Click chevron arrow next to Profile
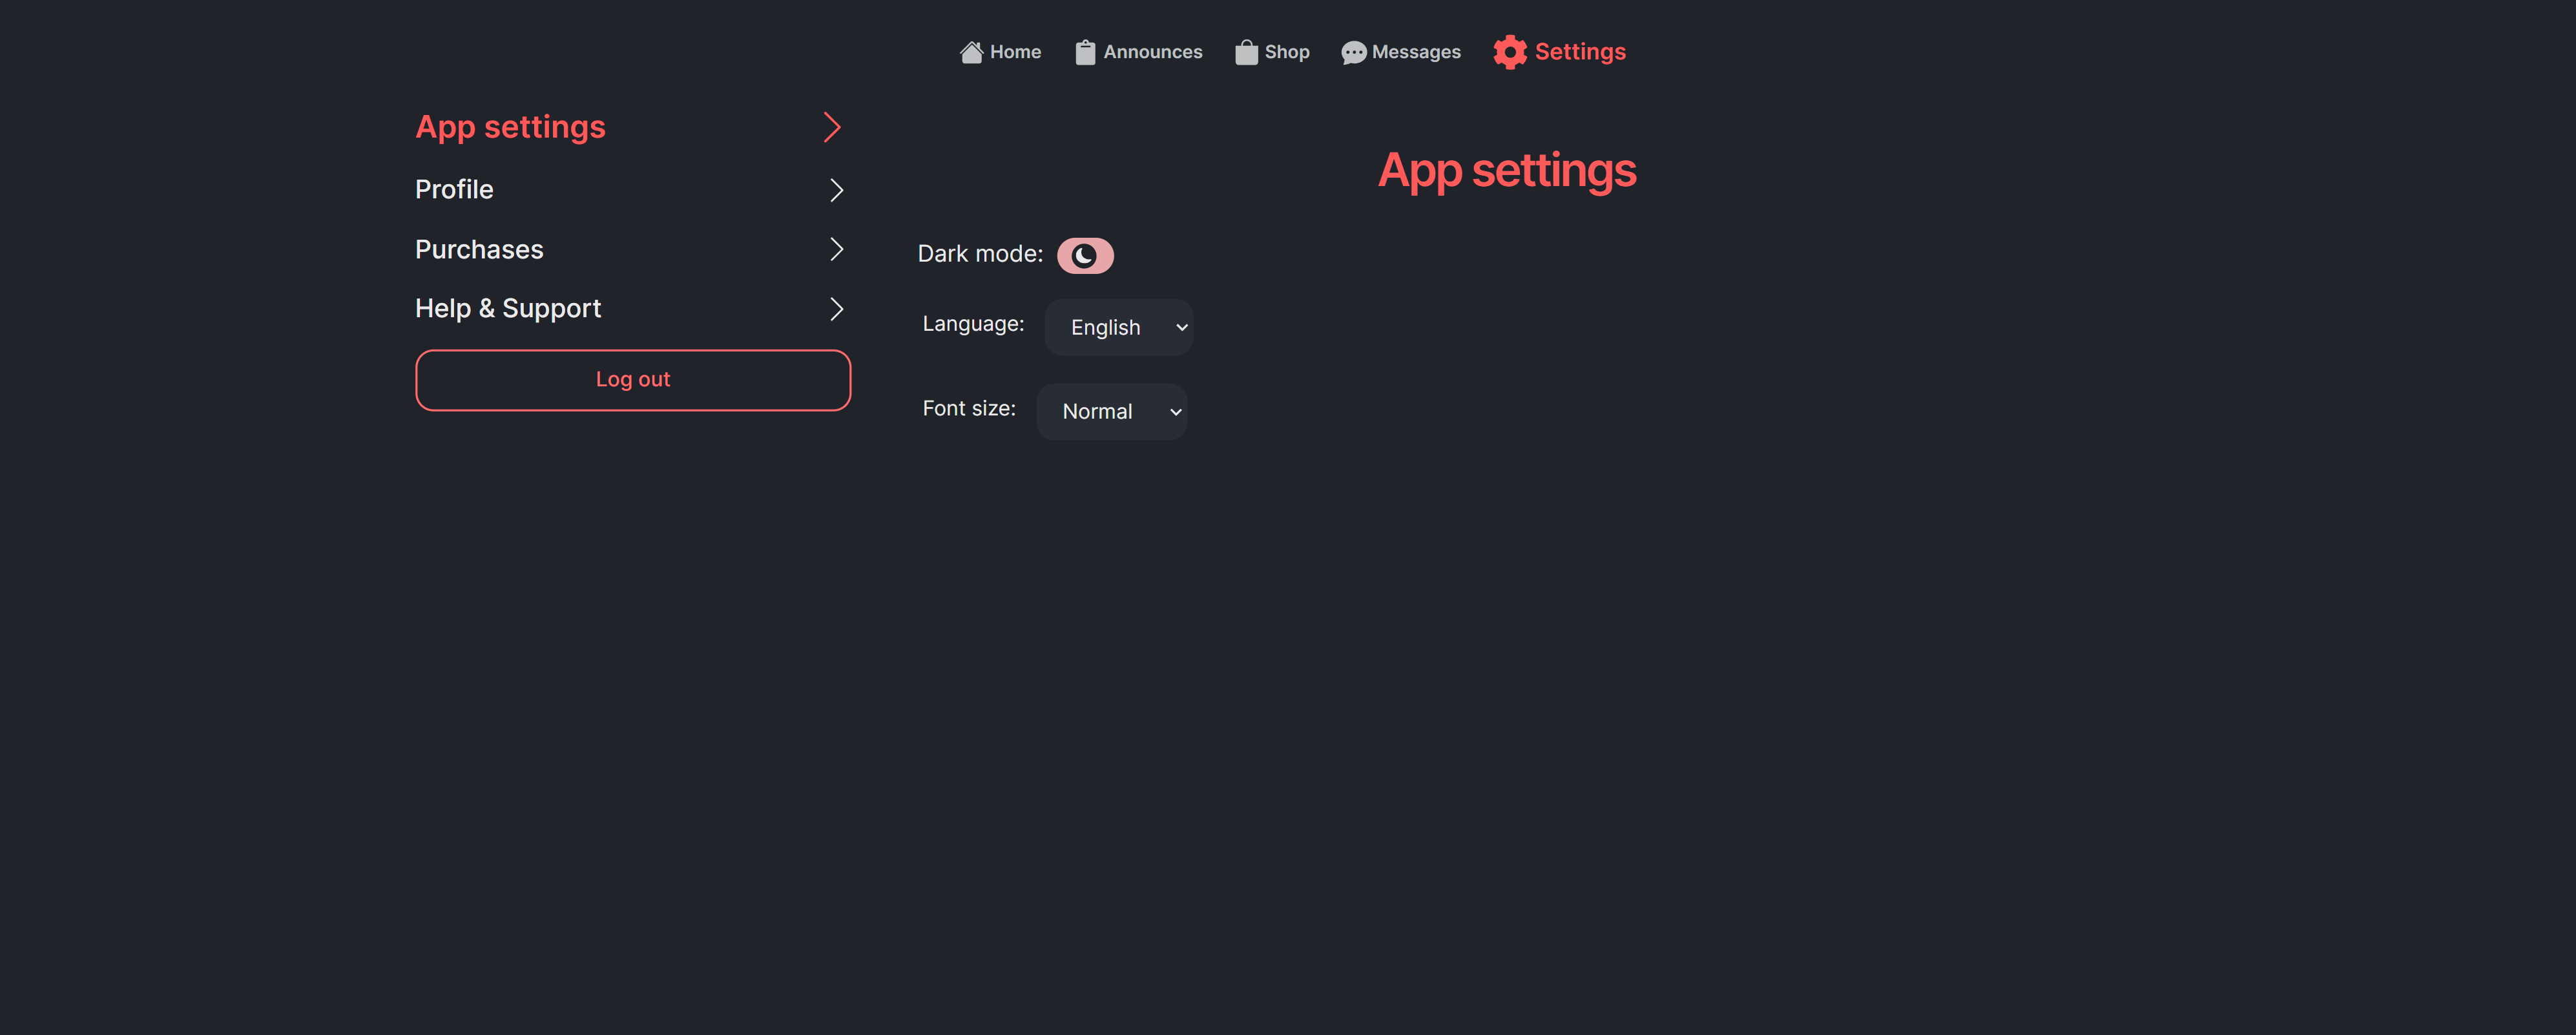This screenshot has width=2576, height=1035. (x=836, y=190)
